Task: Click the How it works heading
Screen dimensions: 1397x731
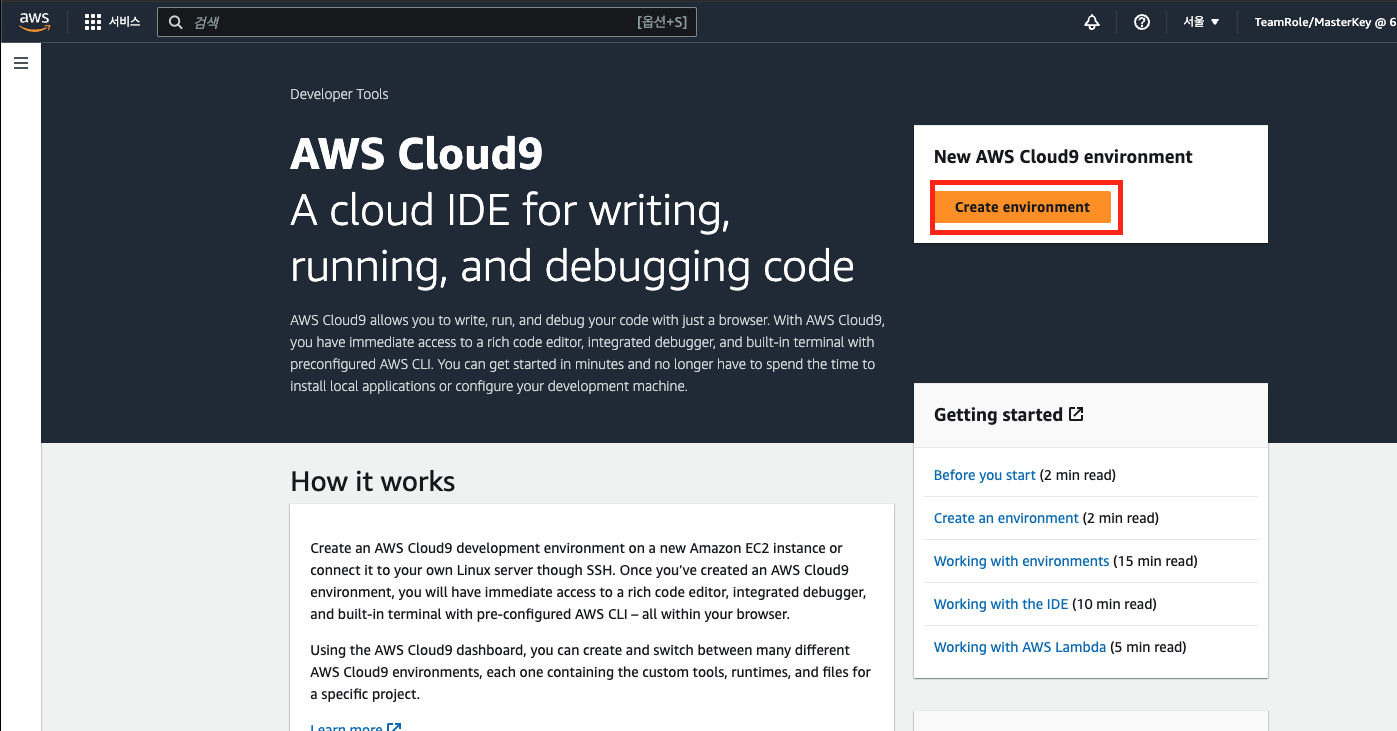Action: pyautogui.click(x=372, y=482)
